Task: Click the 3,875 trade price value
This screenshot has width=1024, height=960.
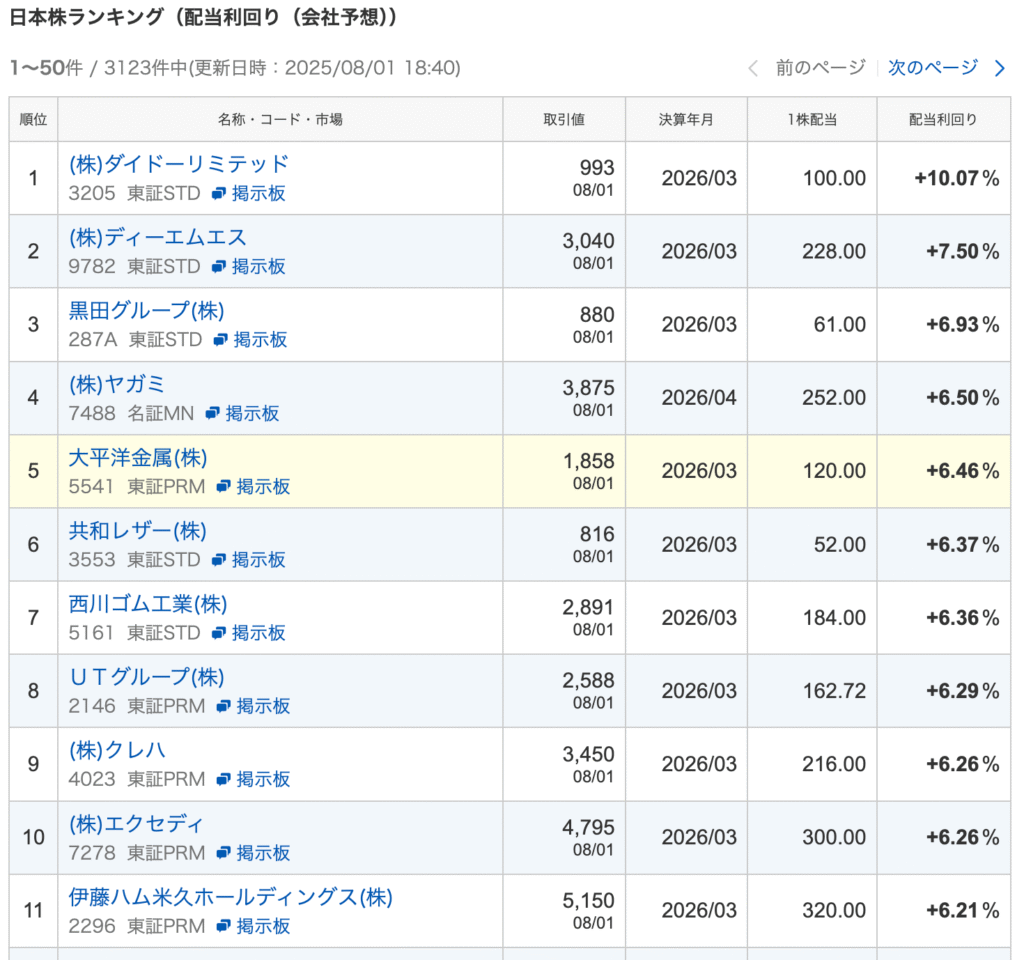Action: 588,388
